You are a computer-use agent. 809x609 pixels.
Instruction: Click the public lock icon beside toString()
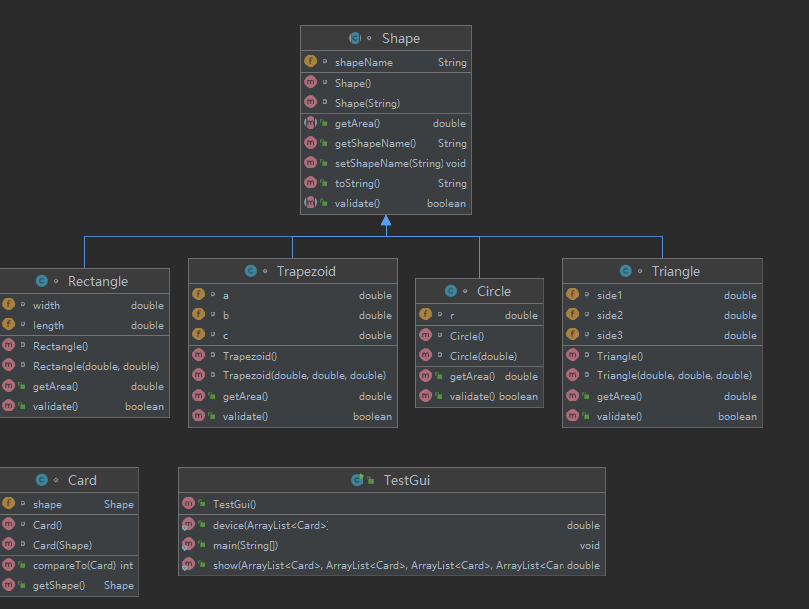click(x=324, y=183)
